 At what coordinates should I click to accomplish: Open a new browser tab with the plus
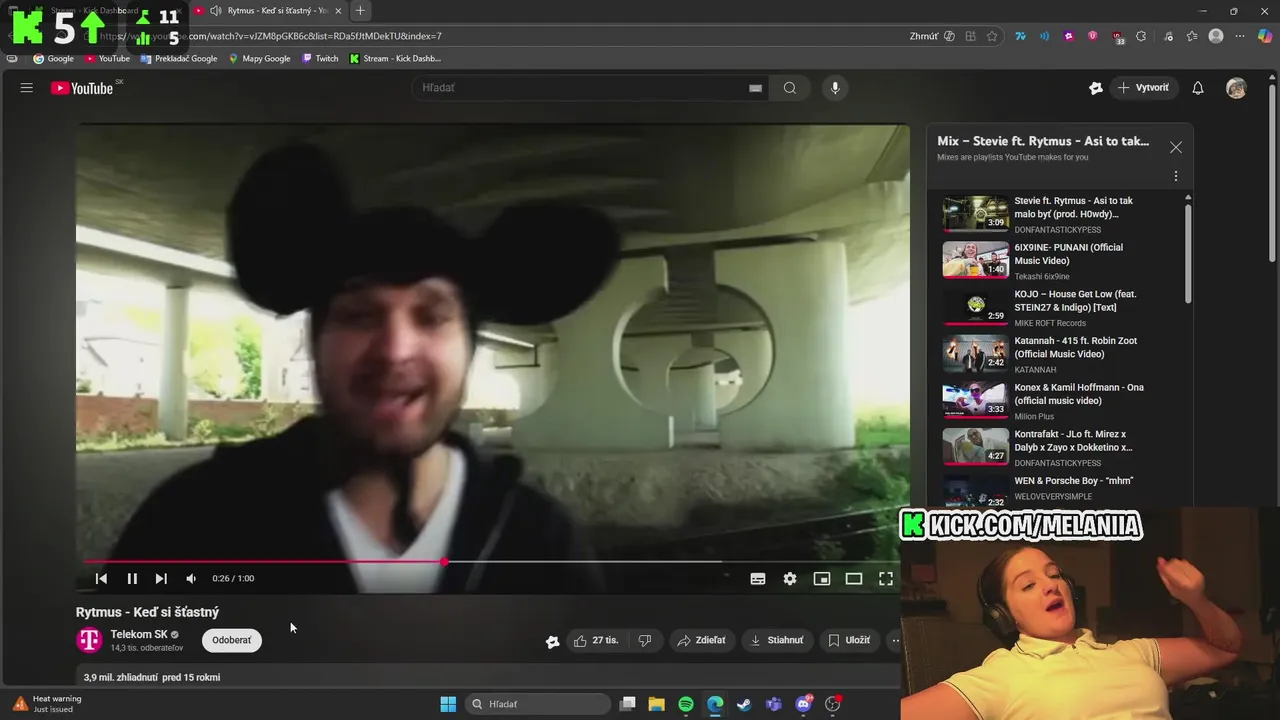(360, 10)
